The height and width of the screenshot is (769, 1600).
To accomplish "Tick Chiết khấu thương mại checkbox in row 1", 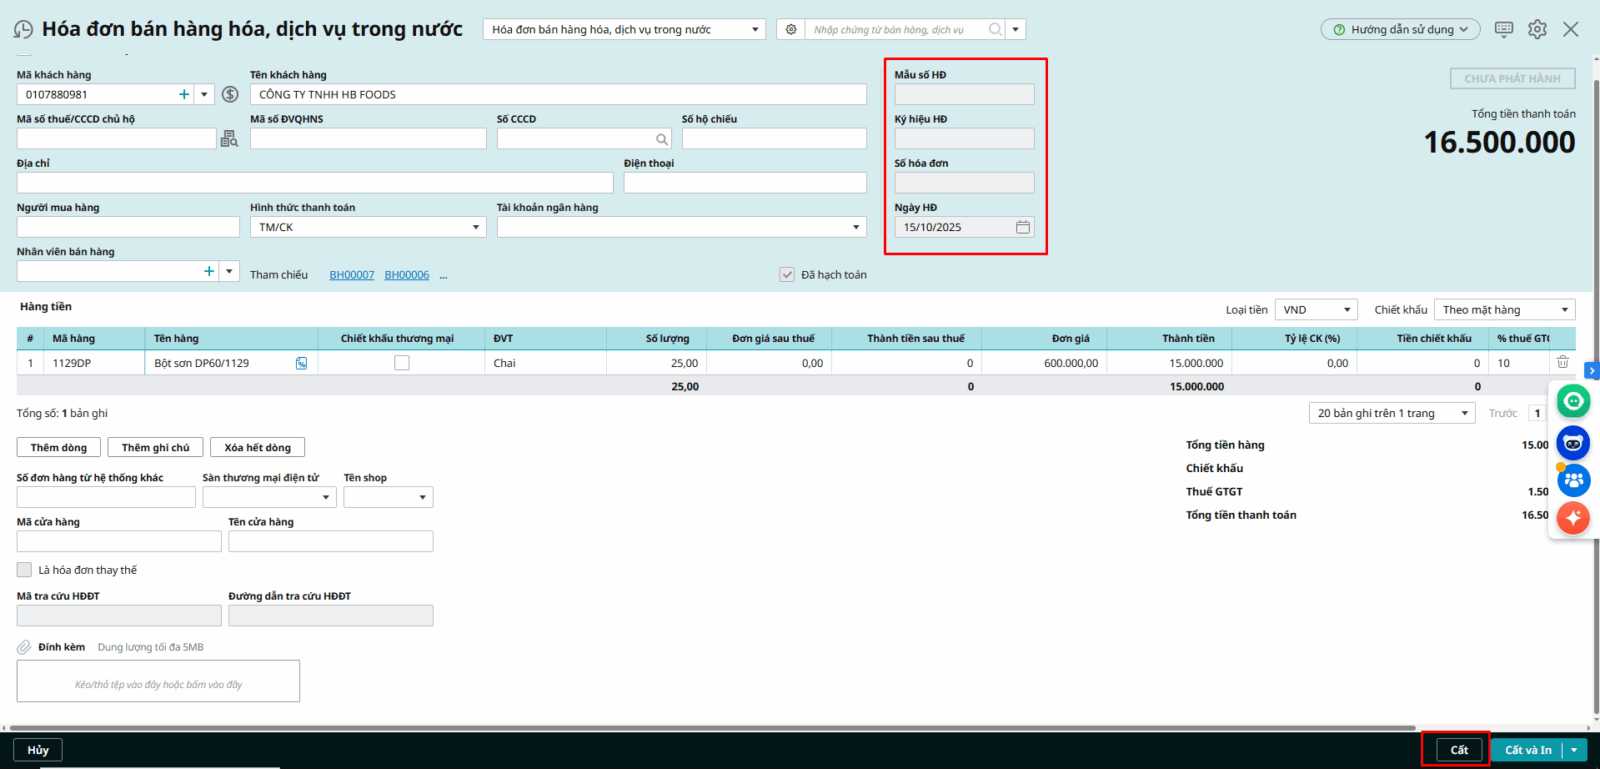I will [x=402, y=363].
